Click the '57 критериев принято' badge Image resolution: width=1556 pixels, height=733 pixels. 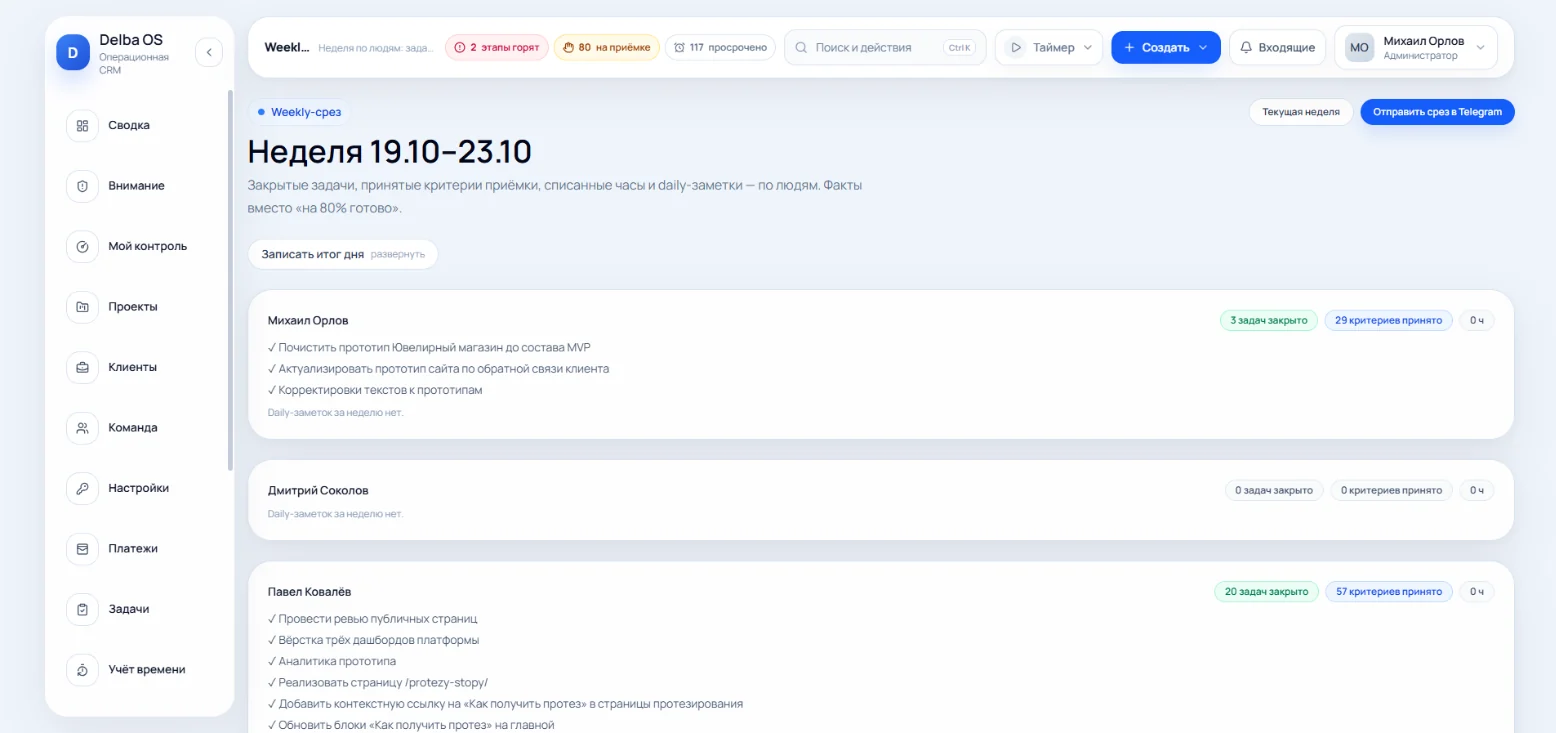(1389, 591)
